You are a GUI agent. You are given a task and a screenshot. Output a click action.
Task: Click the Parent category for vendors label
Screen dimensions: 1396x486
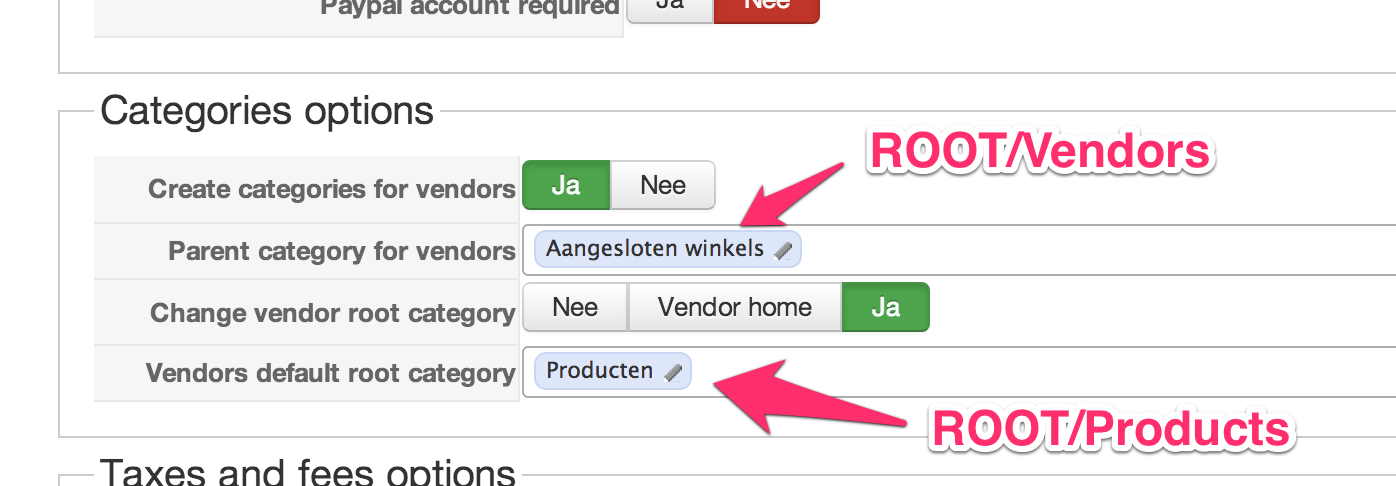(342, 251)
